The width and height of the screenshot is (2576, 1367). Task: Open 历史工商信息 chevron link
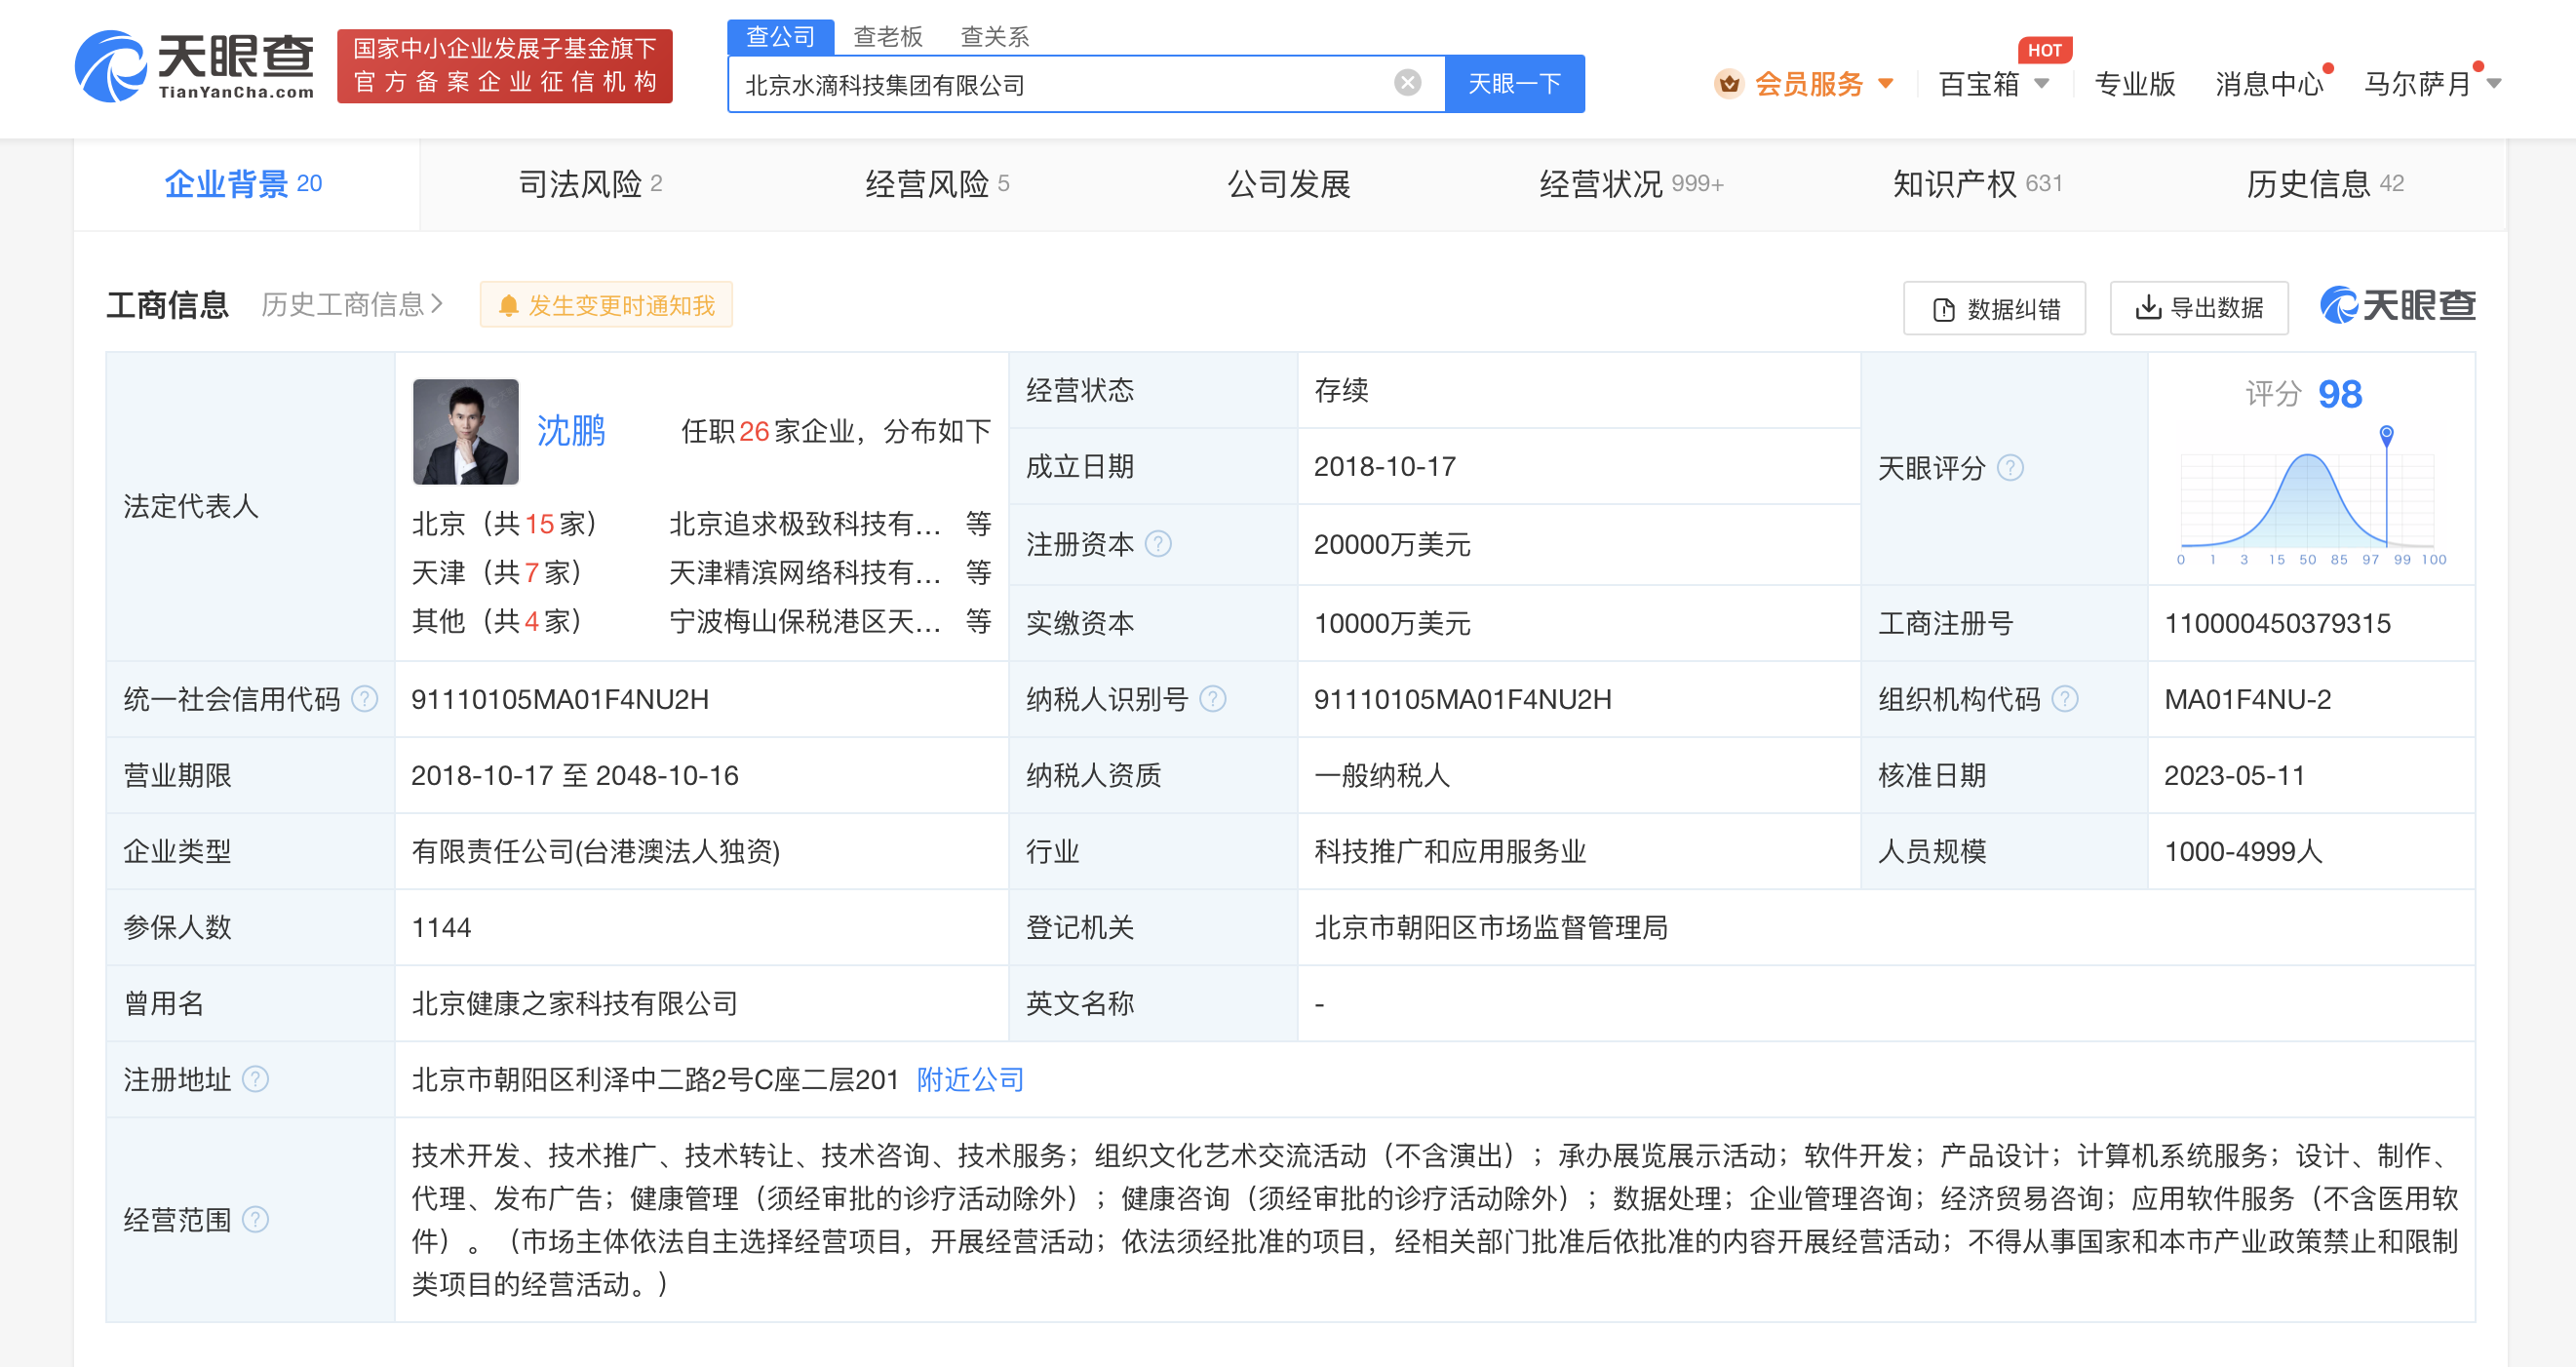pyautogui.click(x=352, y=304)
